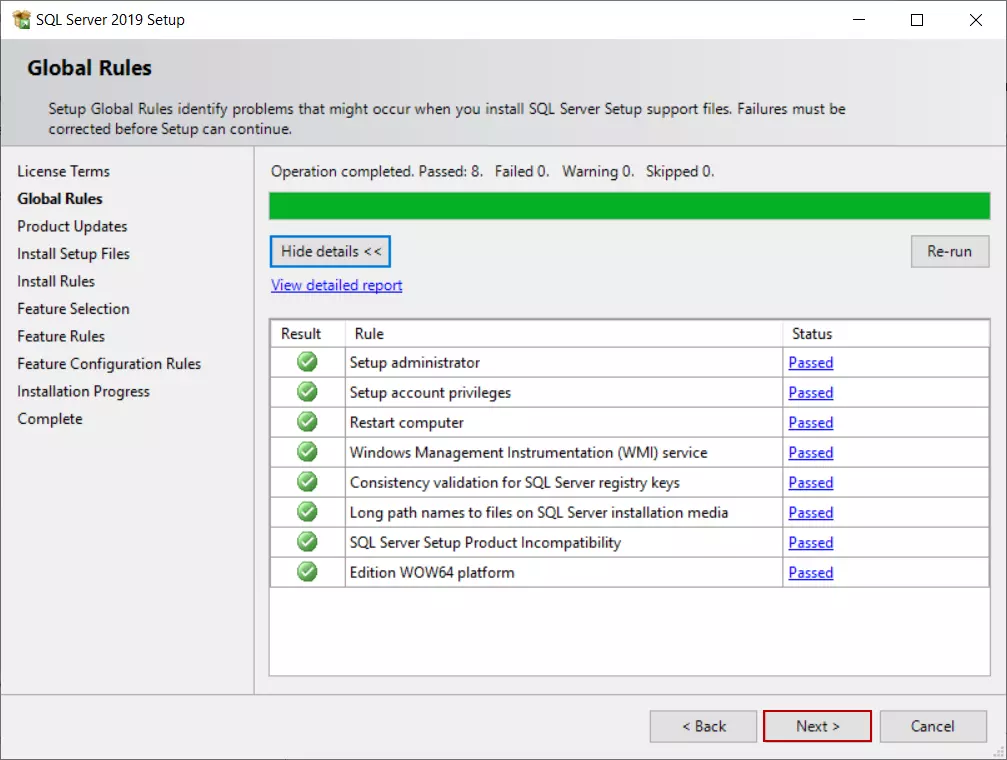The height and width of the screenshot is (760, 1007).
Task: Maximize the SQL Server 2019 Setup window
Action: [917, 20]
